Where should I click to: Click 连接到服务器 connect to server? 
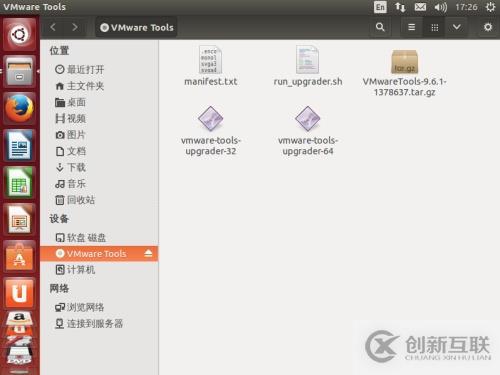pyautogui.click(x=99, y=323)
